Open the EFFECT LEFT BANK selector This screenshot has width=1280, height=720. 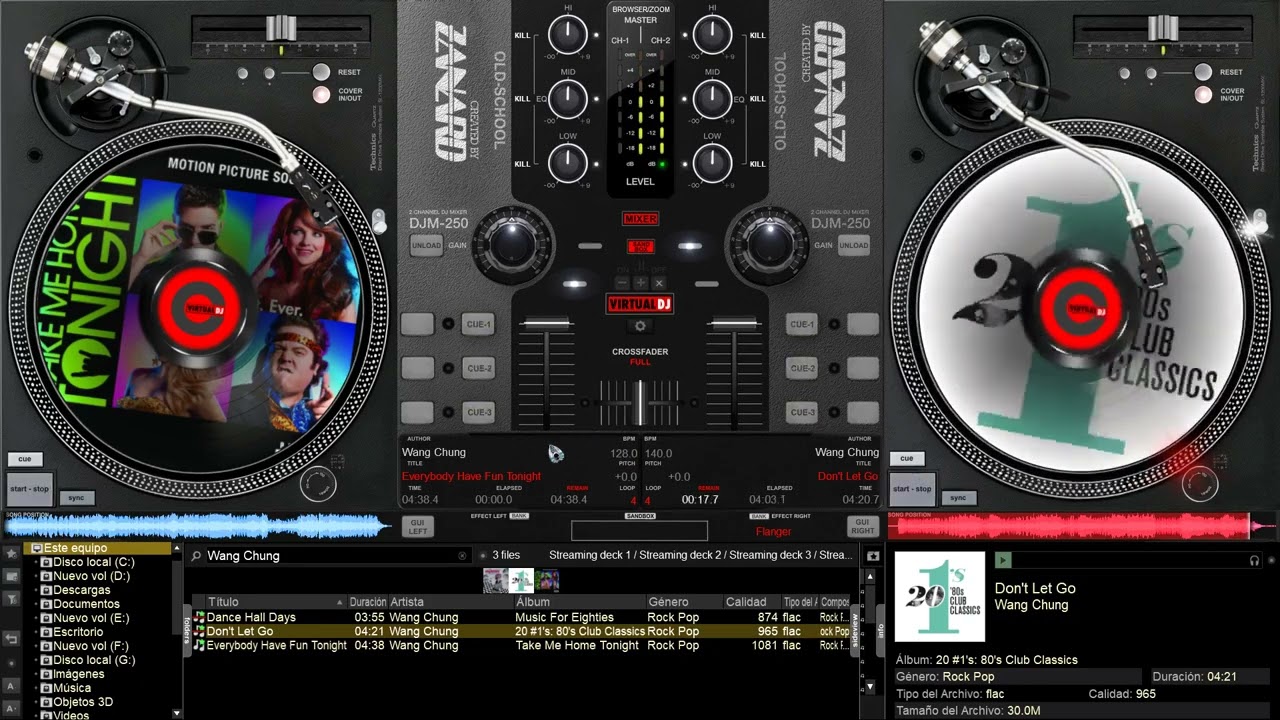pos(519,516)
